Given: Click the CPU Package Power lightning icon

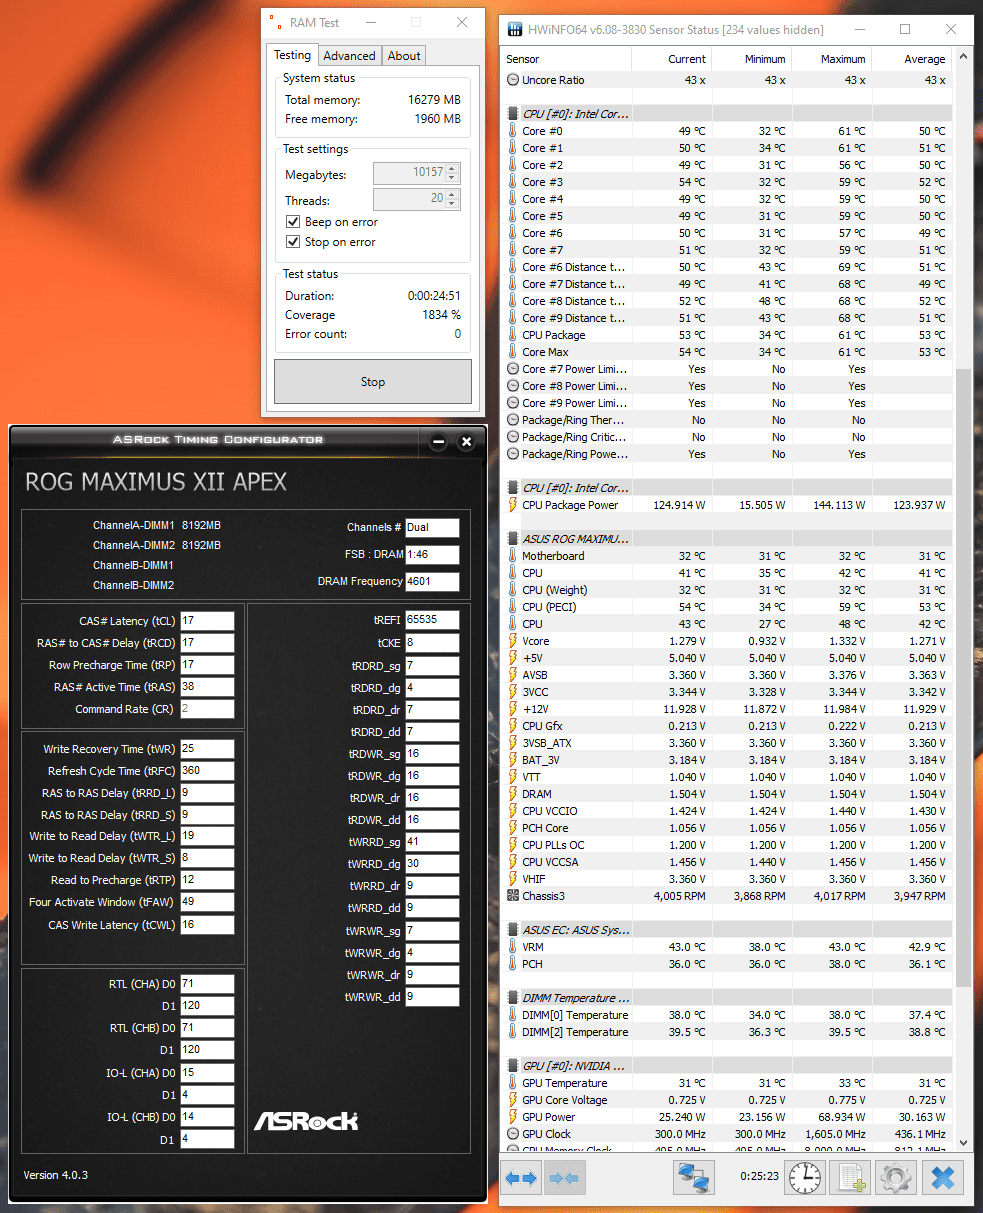Looking at the screenshot, I should pyautogui.click(x=513, y=505).
